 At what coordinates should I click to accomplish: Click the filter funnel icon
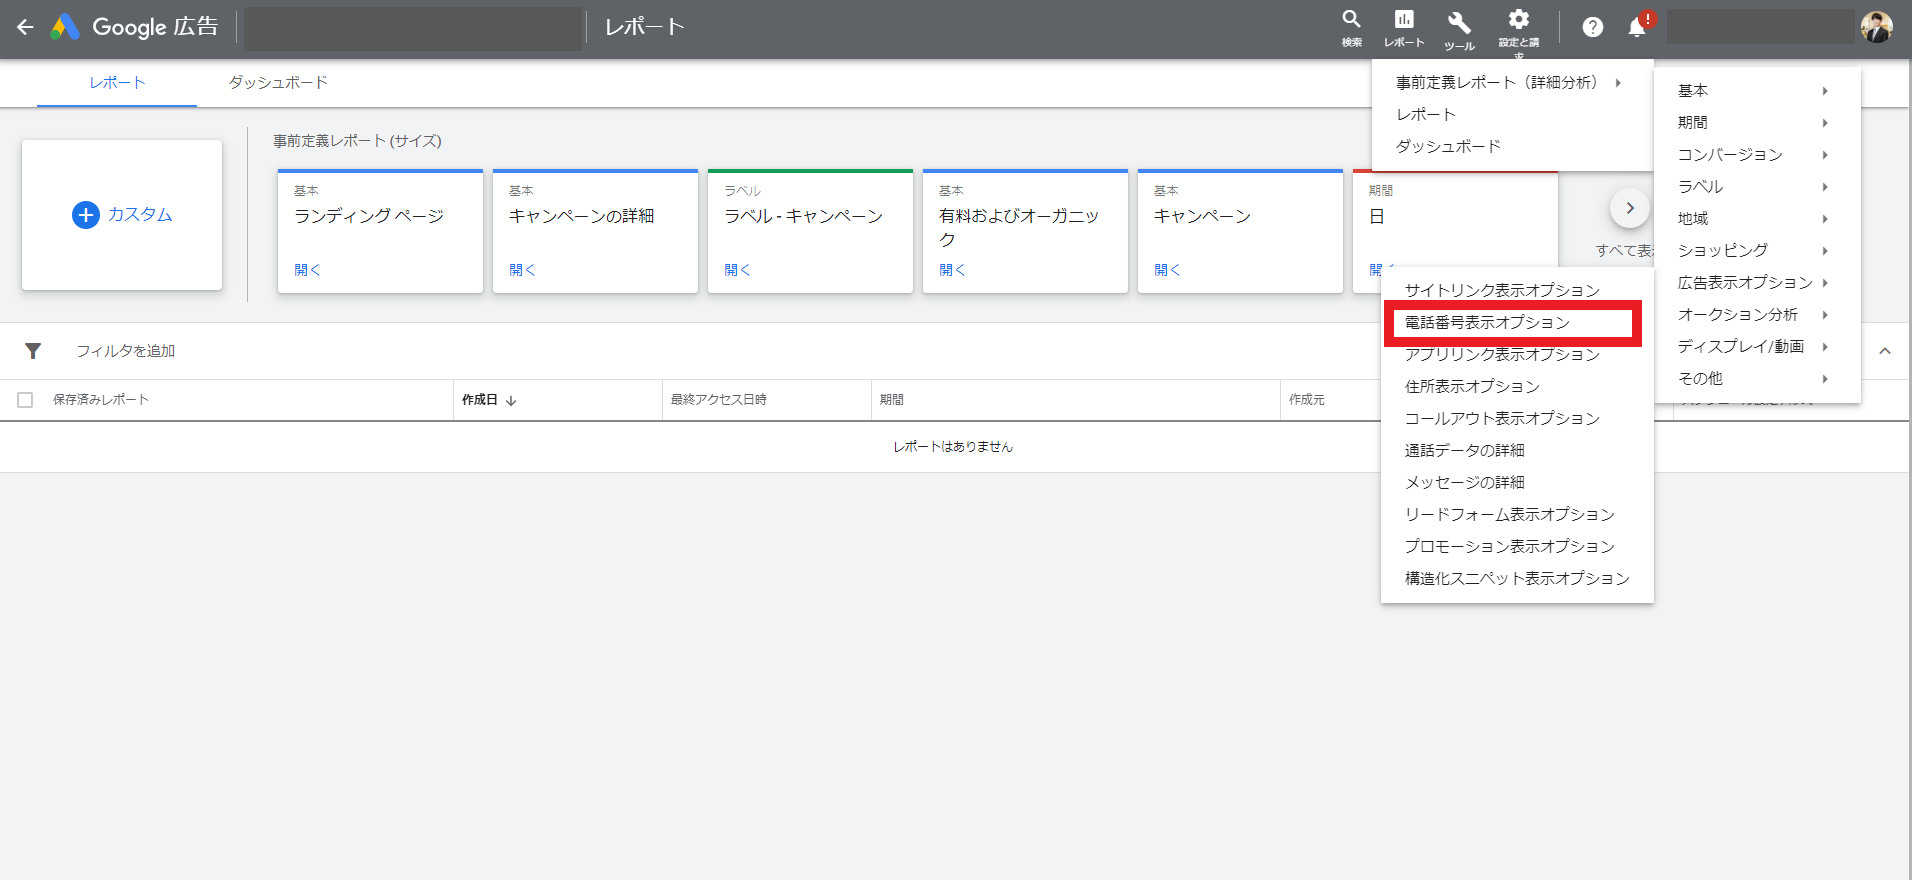pyautogui.click(x=33, y=351)
